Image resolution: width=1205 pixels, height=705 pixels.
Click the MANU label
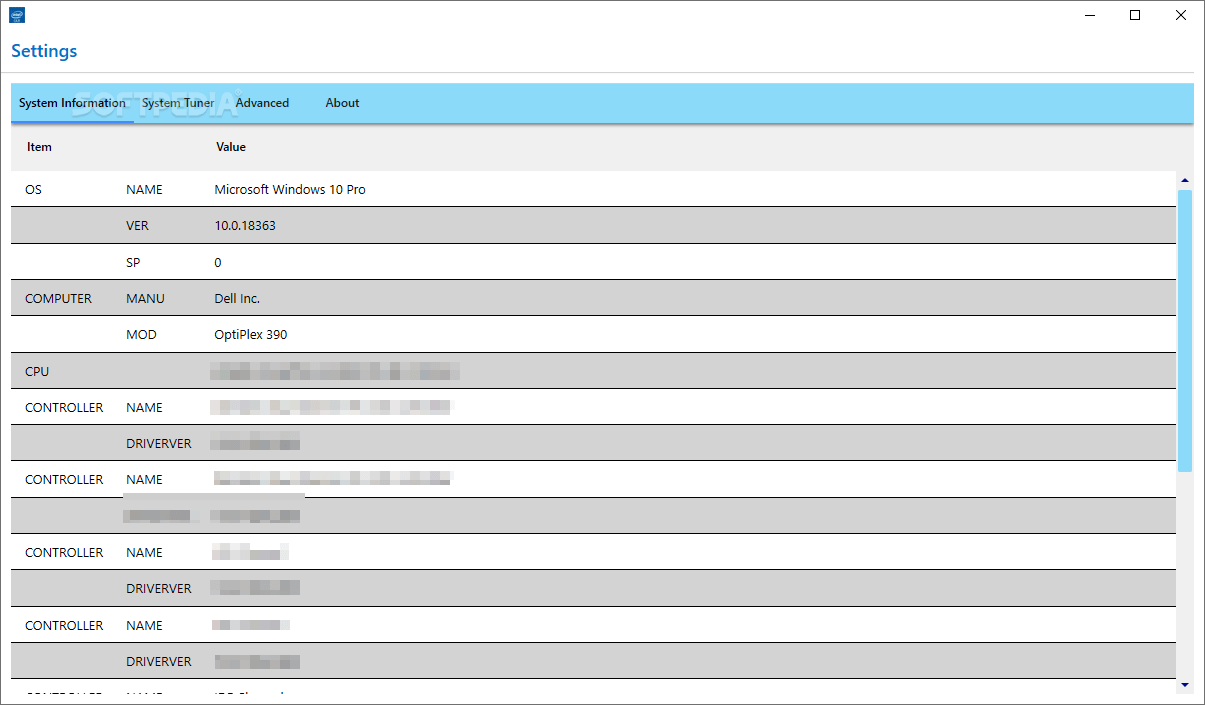click(145, 299)
